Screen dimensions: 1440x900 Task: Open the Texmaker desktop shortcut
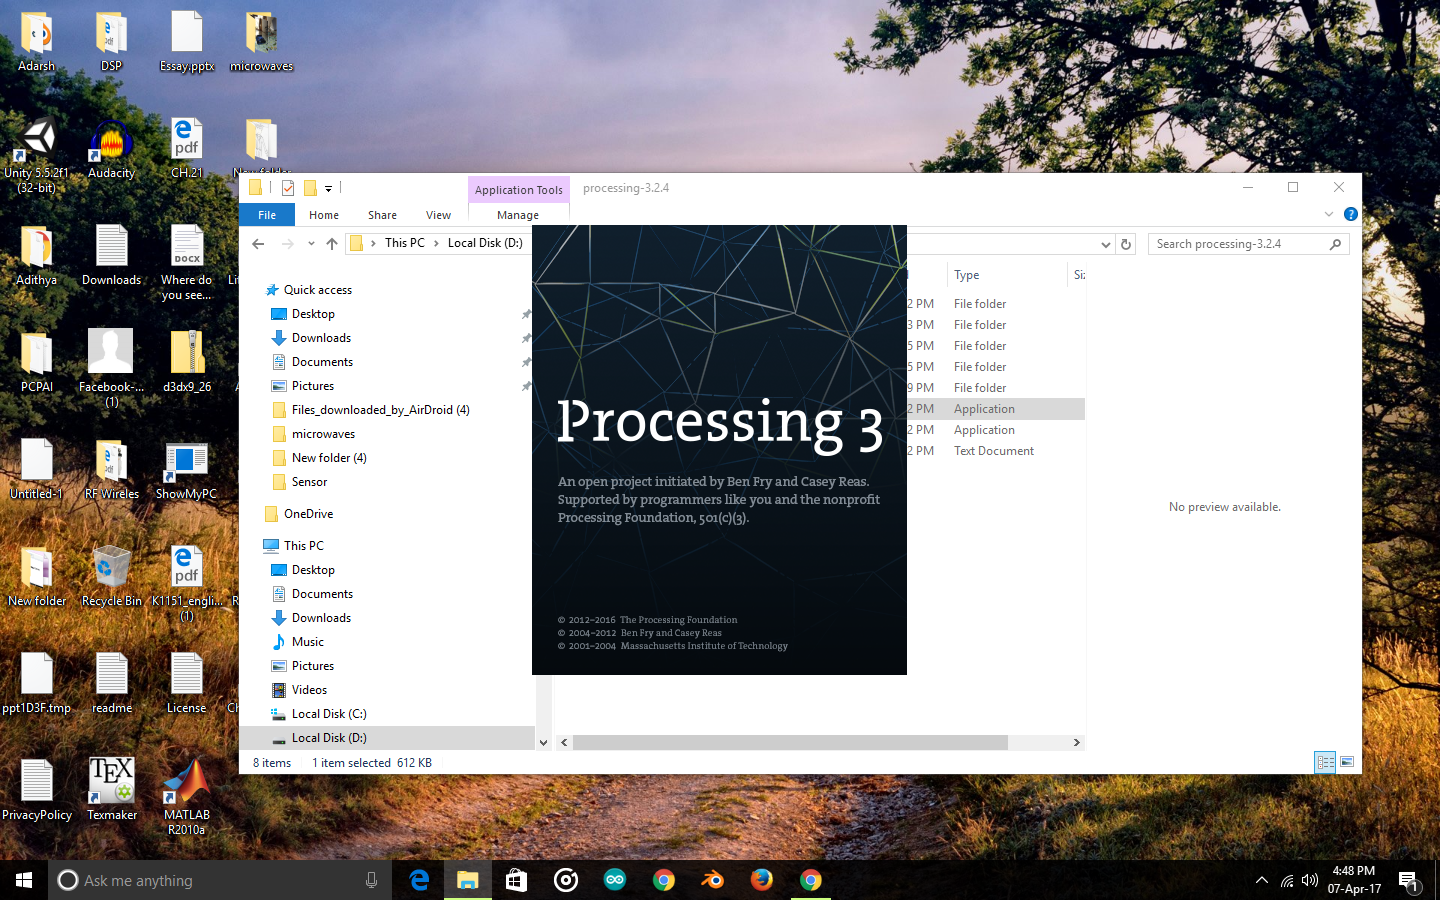[111, 790]
